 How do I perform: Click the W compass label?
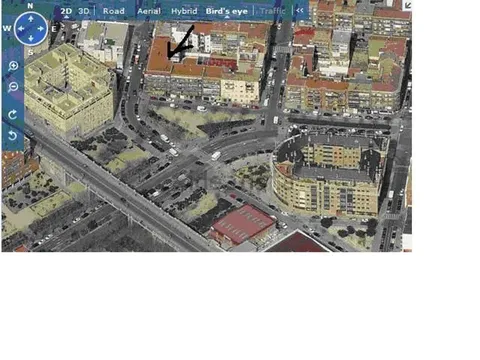(x=7, y=28)
